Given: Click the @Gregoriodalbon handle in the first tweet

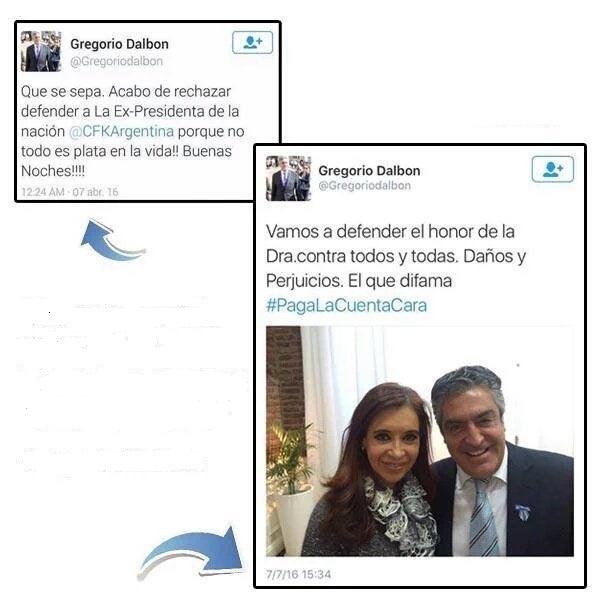Looking at the screenshot, I should 116,61.
